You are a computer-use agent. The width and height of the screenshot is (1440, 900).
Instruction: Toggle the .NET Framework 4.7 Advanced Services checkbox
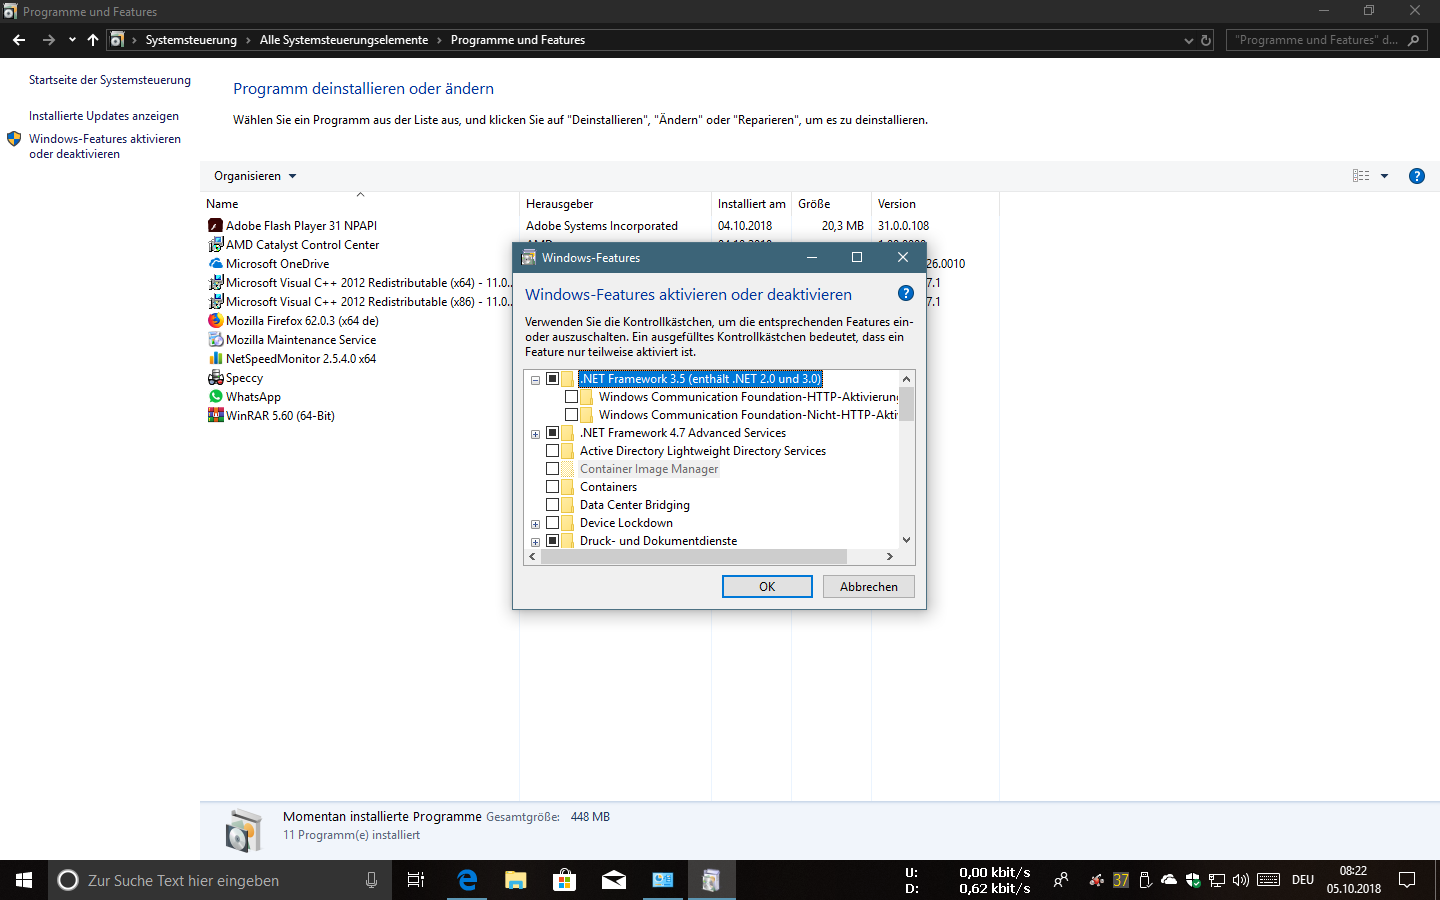pyautogui.click(x=552, y=433)
